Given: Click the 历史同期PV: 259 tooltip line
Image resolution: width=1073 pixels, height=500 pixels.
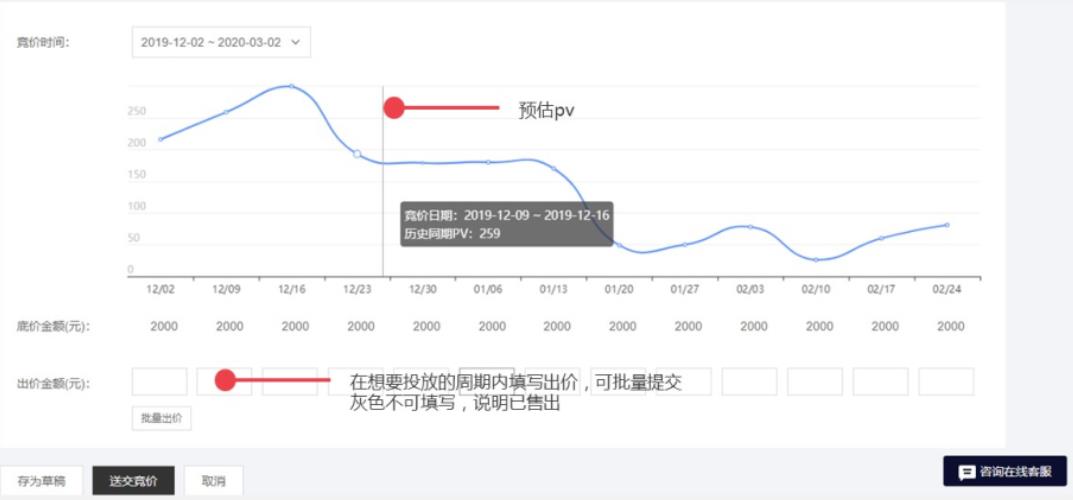Looking at the screenshot, I should pos(452,234).
